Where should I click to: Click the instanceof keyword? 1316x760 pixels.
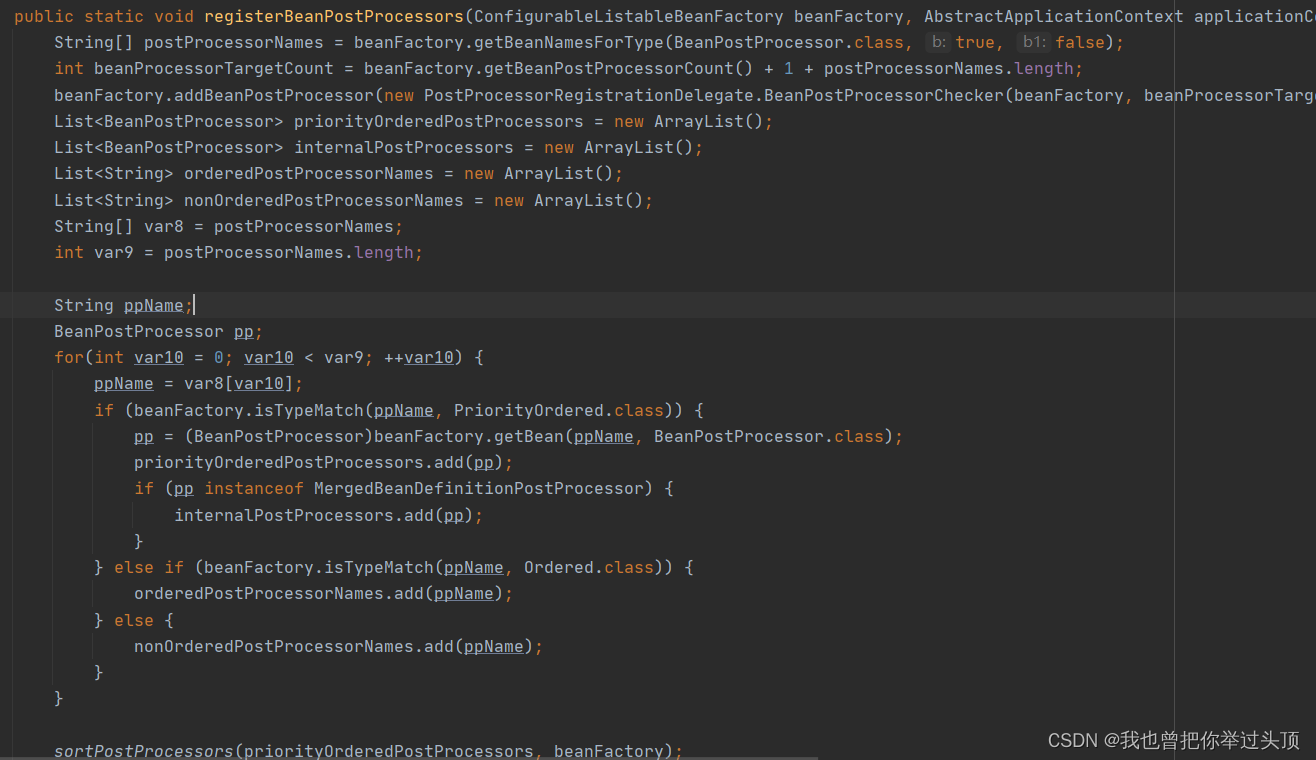254,488
